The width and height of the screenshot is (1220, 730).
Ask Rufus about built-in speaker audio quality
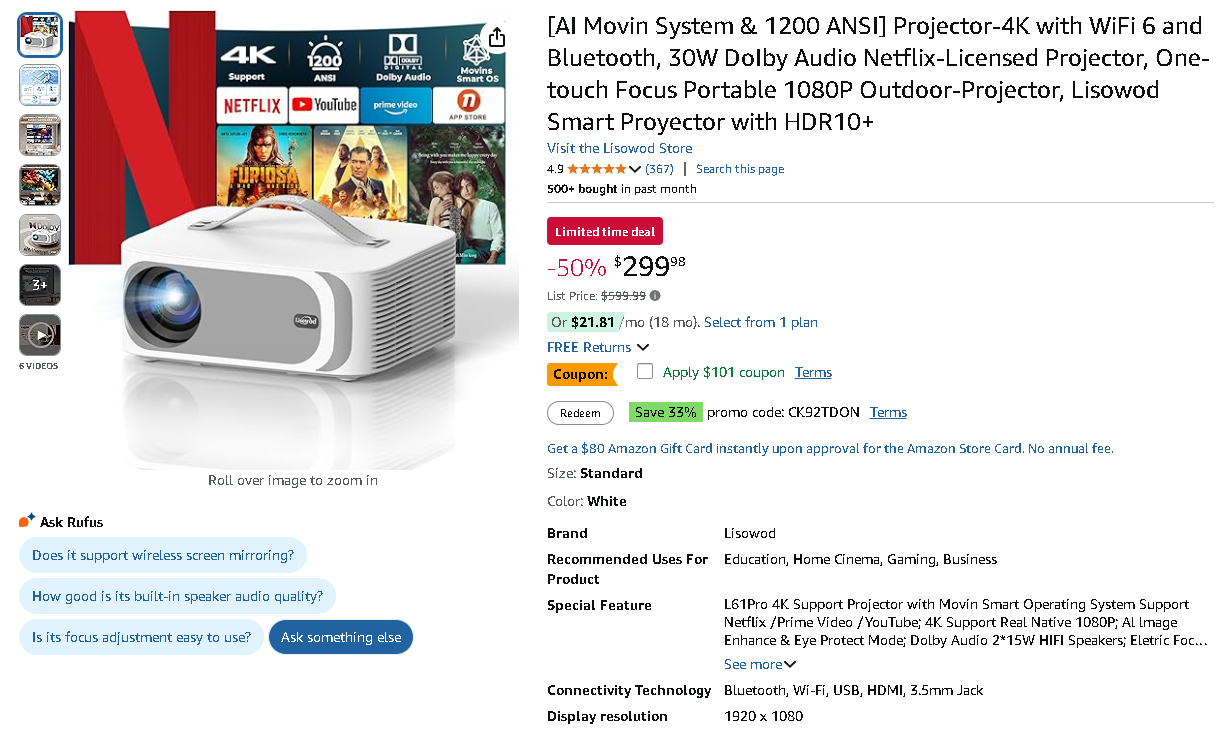coord(177,596)
